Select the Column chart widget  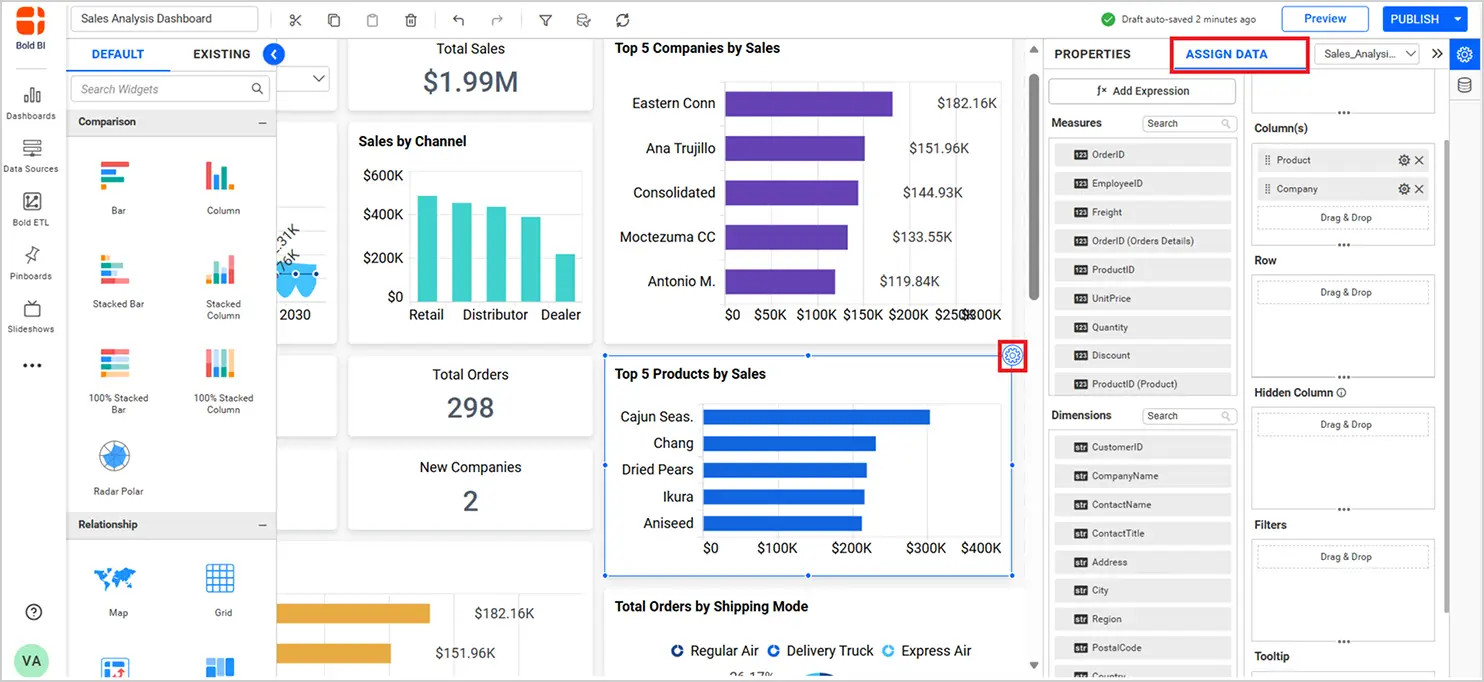[223, 187]
